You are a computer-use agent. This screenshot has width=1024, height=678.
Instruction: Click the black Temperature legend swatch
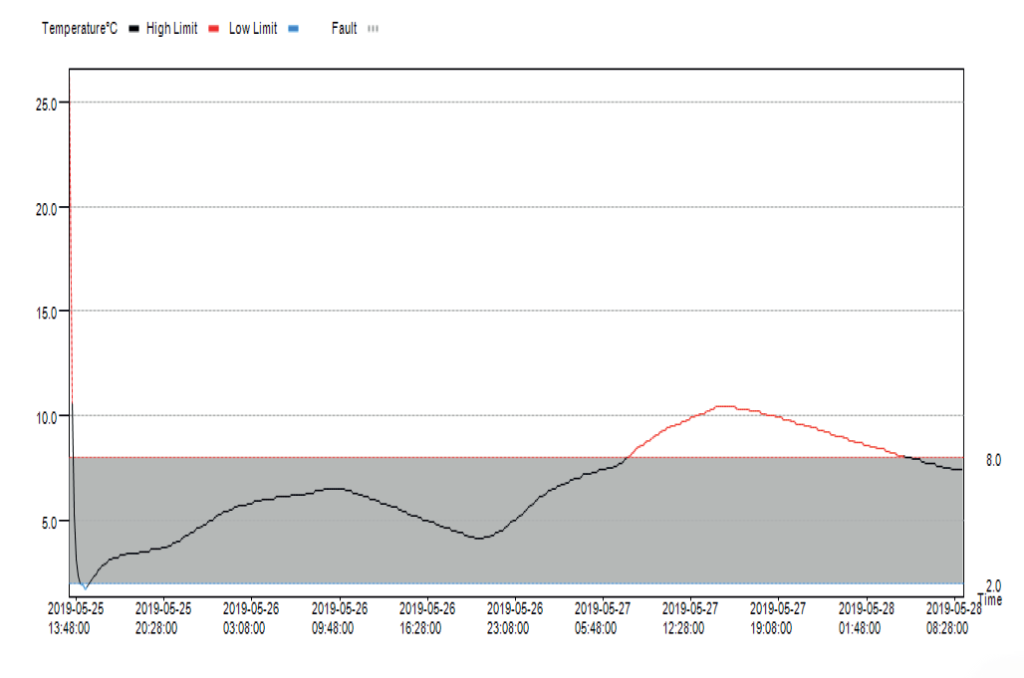[134, 29]
